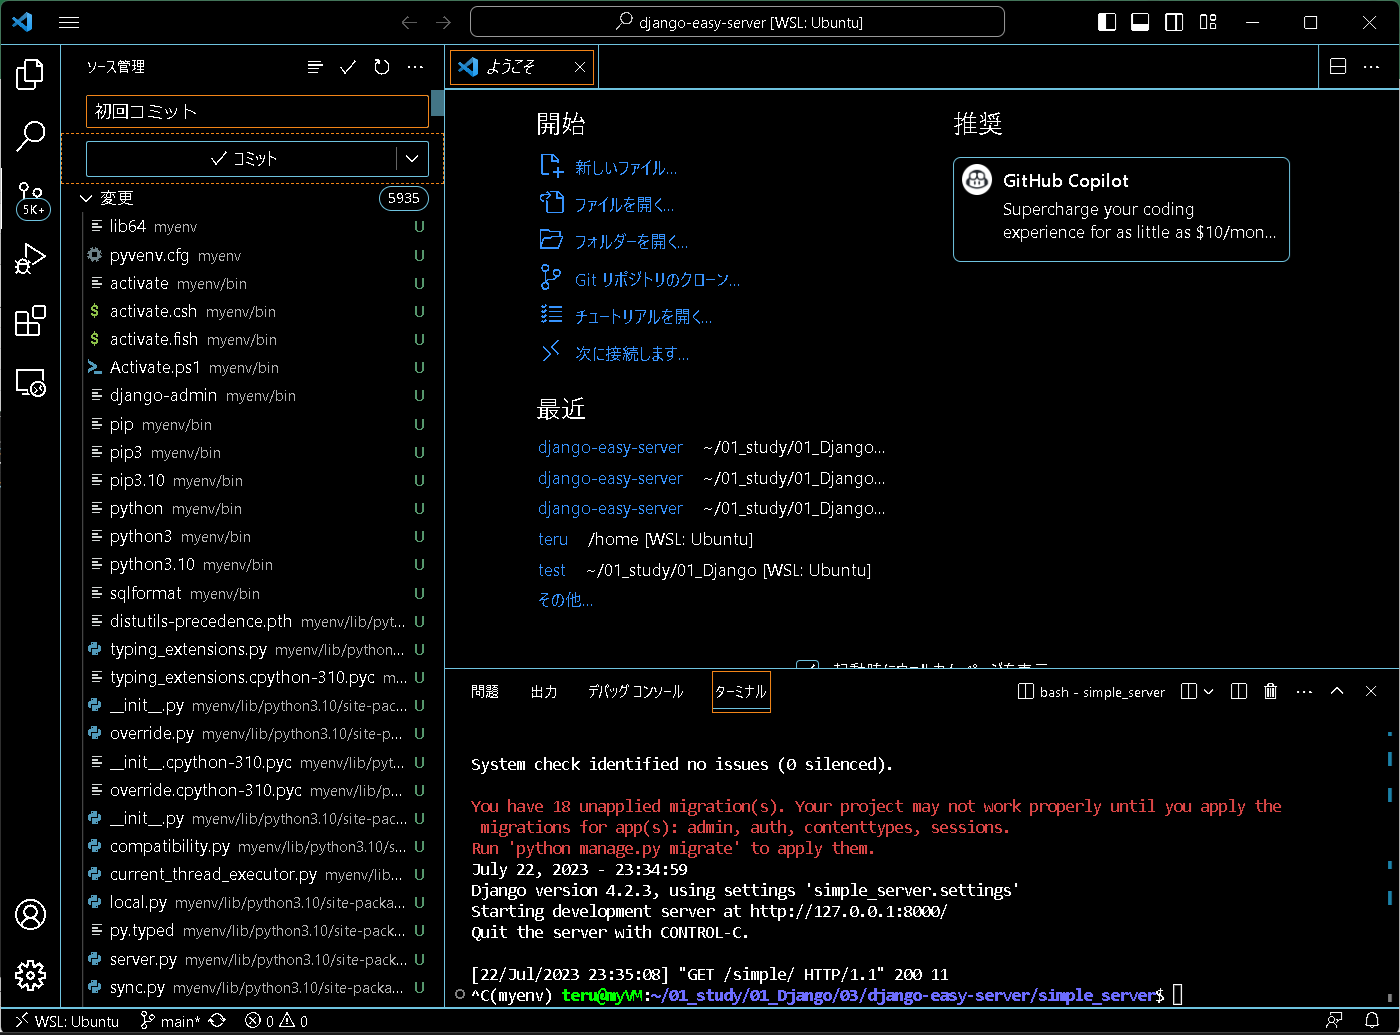Open the commit button dropdown arrow
Viewport: 1400px width, 1035px height.
point(412,159)
